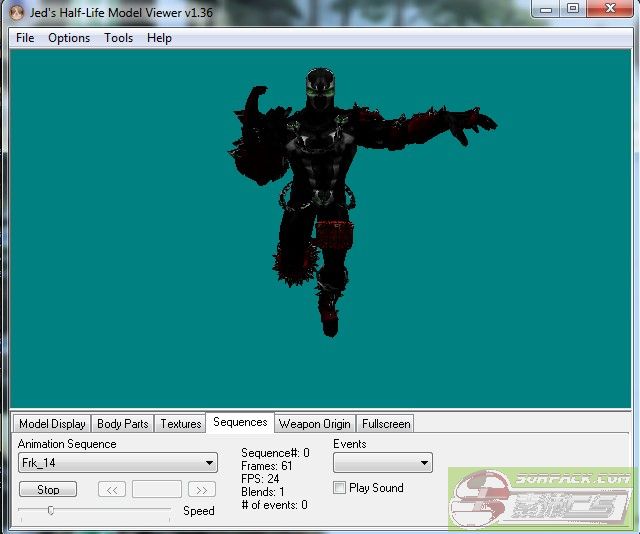Step to next frame with >> button

click(x=202, y=490)
